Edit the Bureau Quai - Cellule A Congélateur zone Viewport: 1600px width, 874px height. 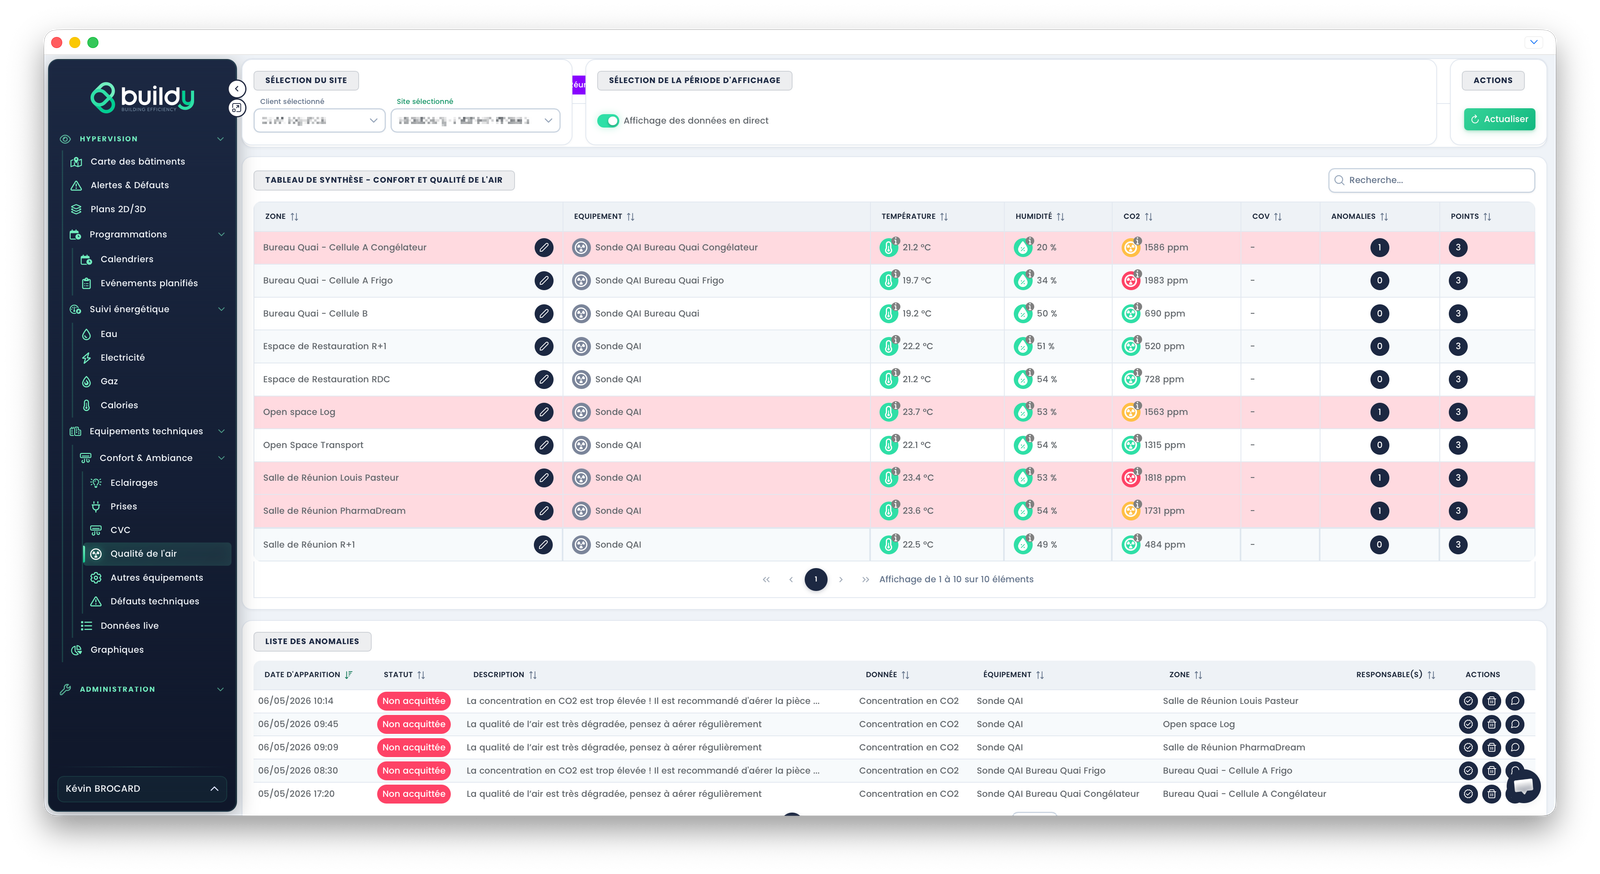pos(543,247)
